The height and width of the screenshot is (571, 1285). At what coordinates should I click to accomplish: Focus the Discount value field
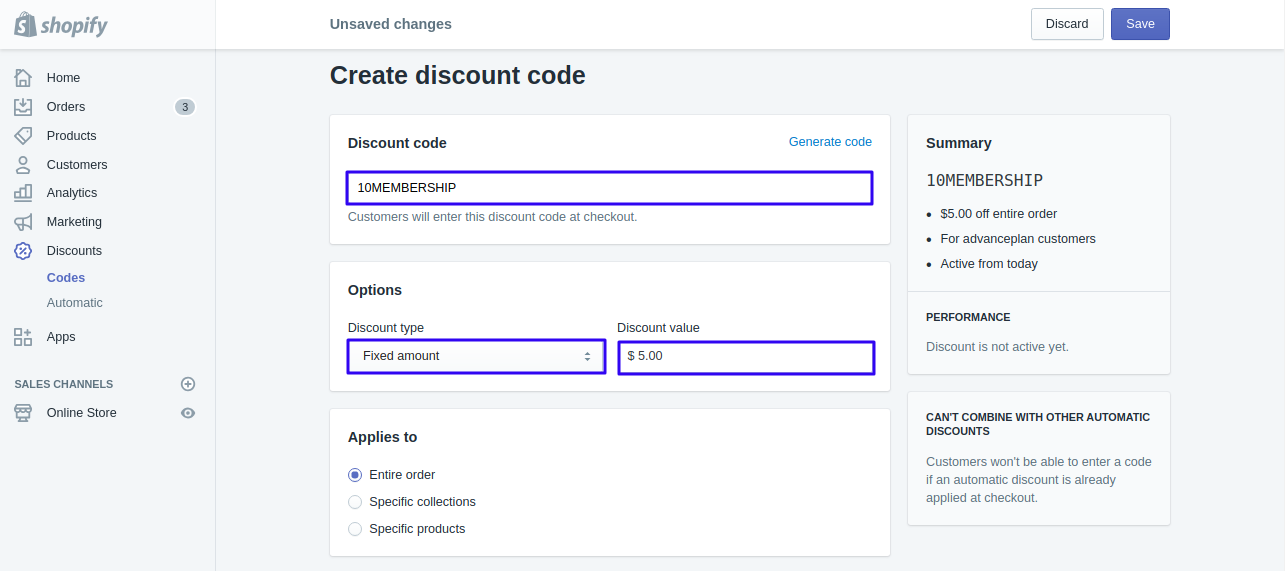pyautogui.click(x=746, y=357)
